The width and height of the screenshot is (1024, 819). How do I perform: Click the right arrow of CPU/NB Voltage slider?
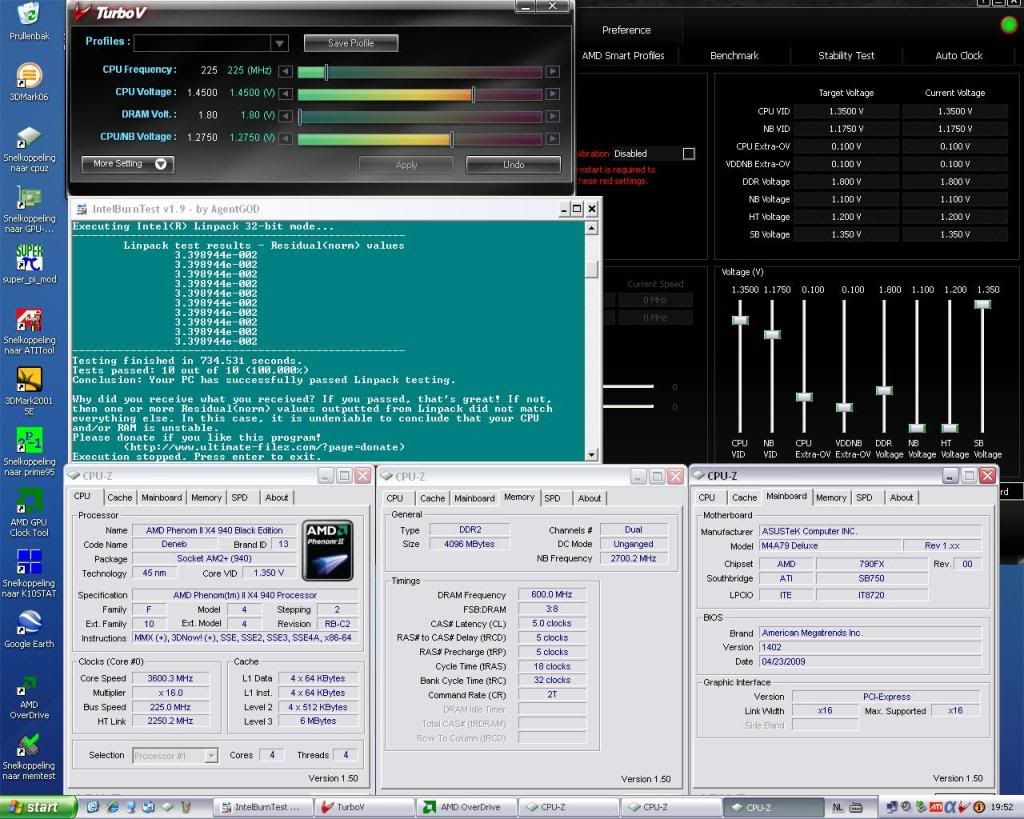(x=552, y=138)
